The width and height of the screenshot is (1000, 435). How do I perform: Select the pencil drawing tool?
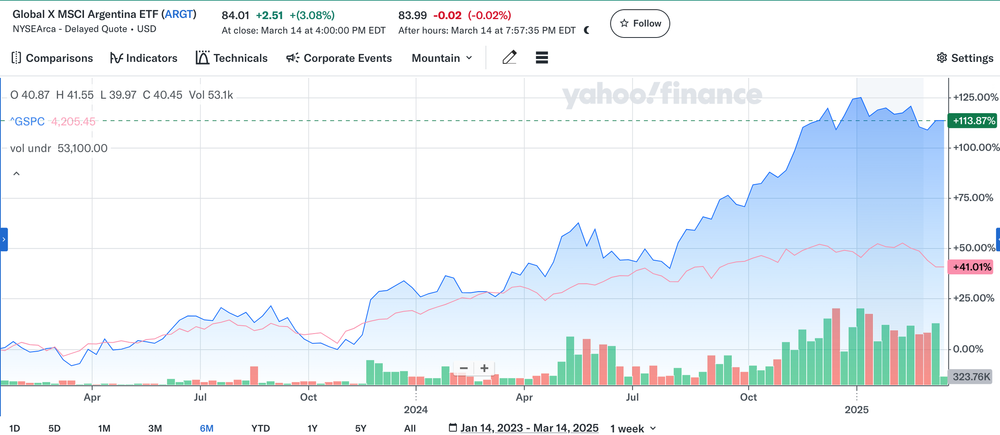(509, 58)
